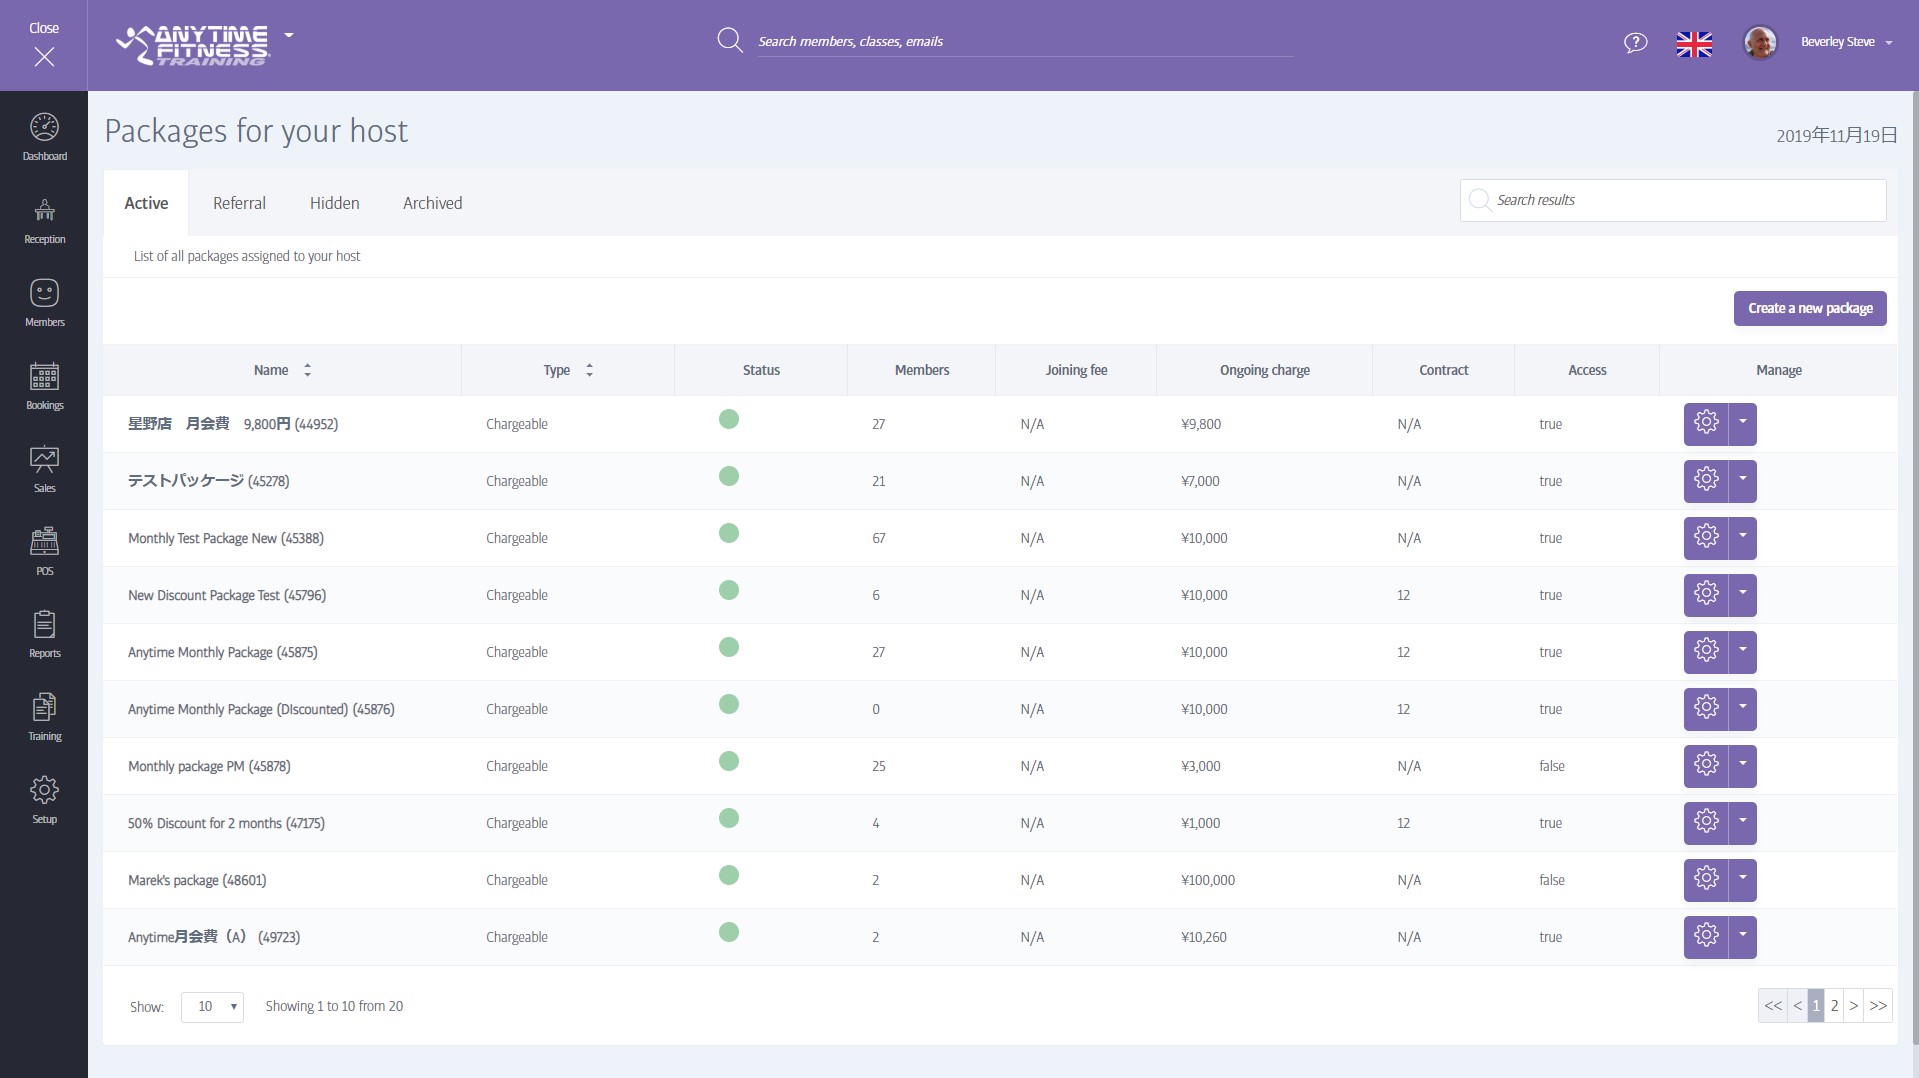Open the dropdown arrow next to logo
This screenshot has width=1919, height=1078.
(289, 35)
